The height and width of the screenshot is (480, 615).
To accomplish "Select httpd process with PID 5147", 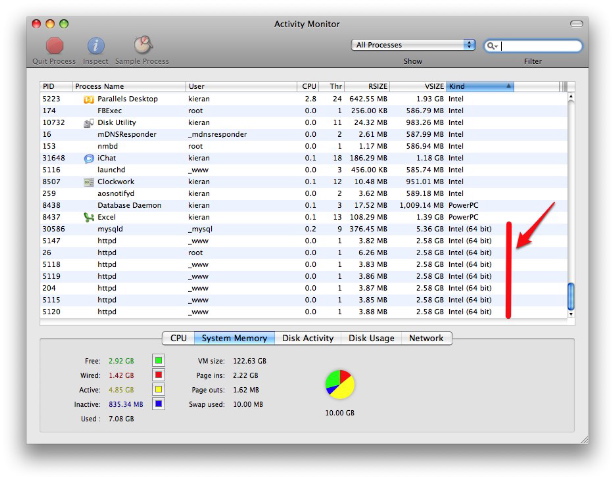I will tap(304, 241).
